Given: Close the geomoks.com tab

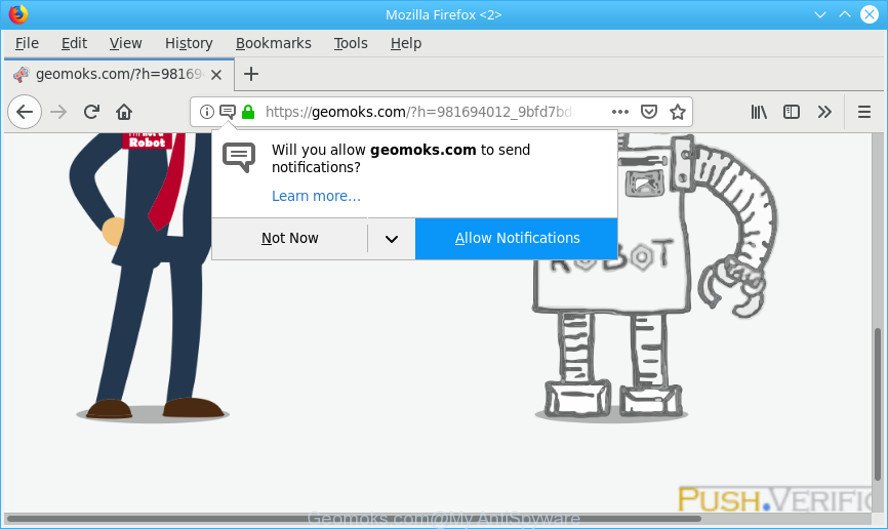Looking at the screenshot, I should 216,75.
